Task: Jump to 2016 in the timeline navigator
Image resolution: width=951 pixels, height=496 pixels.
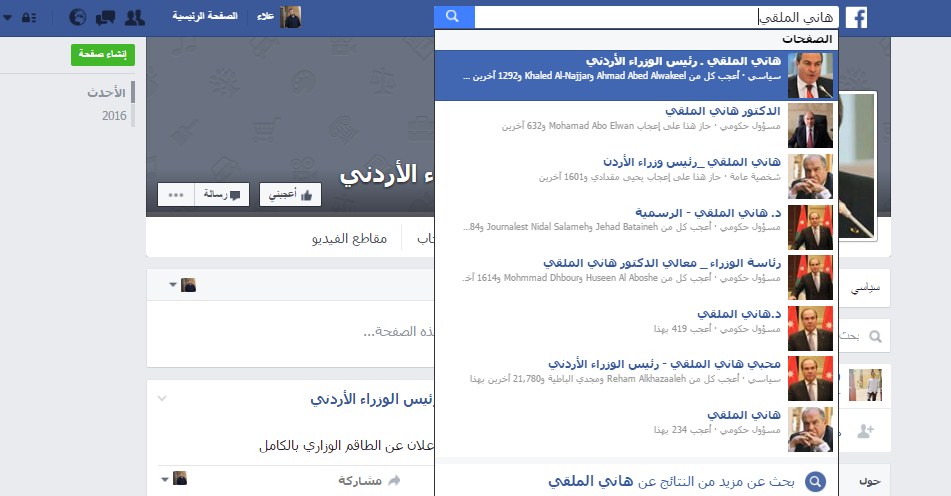Action: (x=114, y=115)
